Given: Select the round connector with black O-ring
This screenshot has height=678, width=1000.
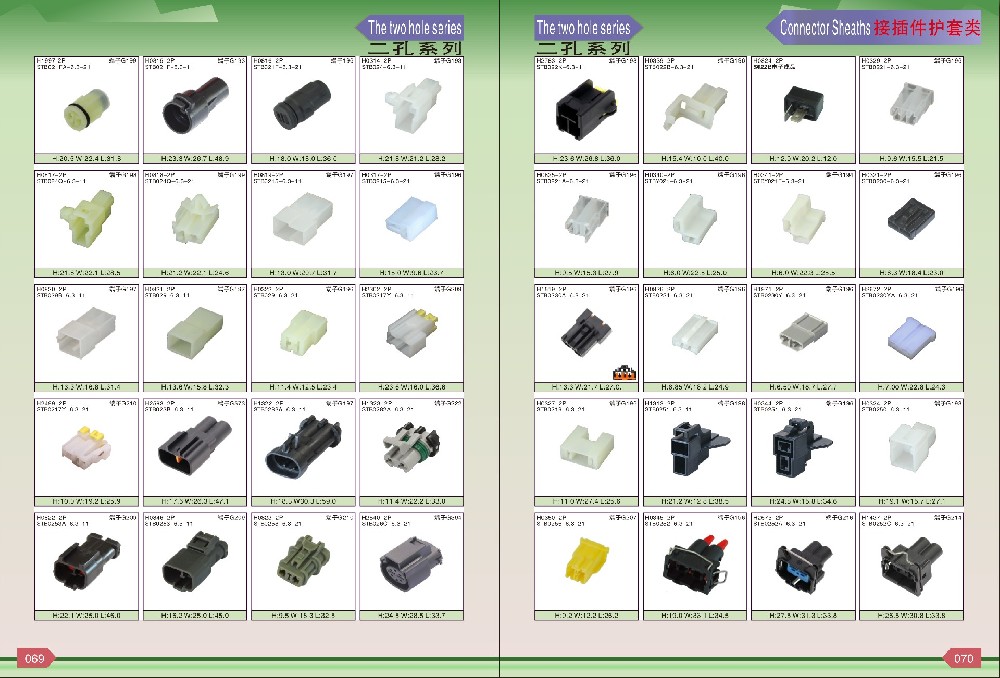Looking at the screenshot, I should click(86, 112).
